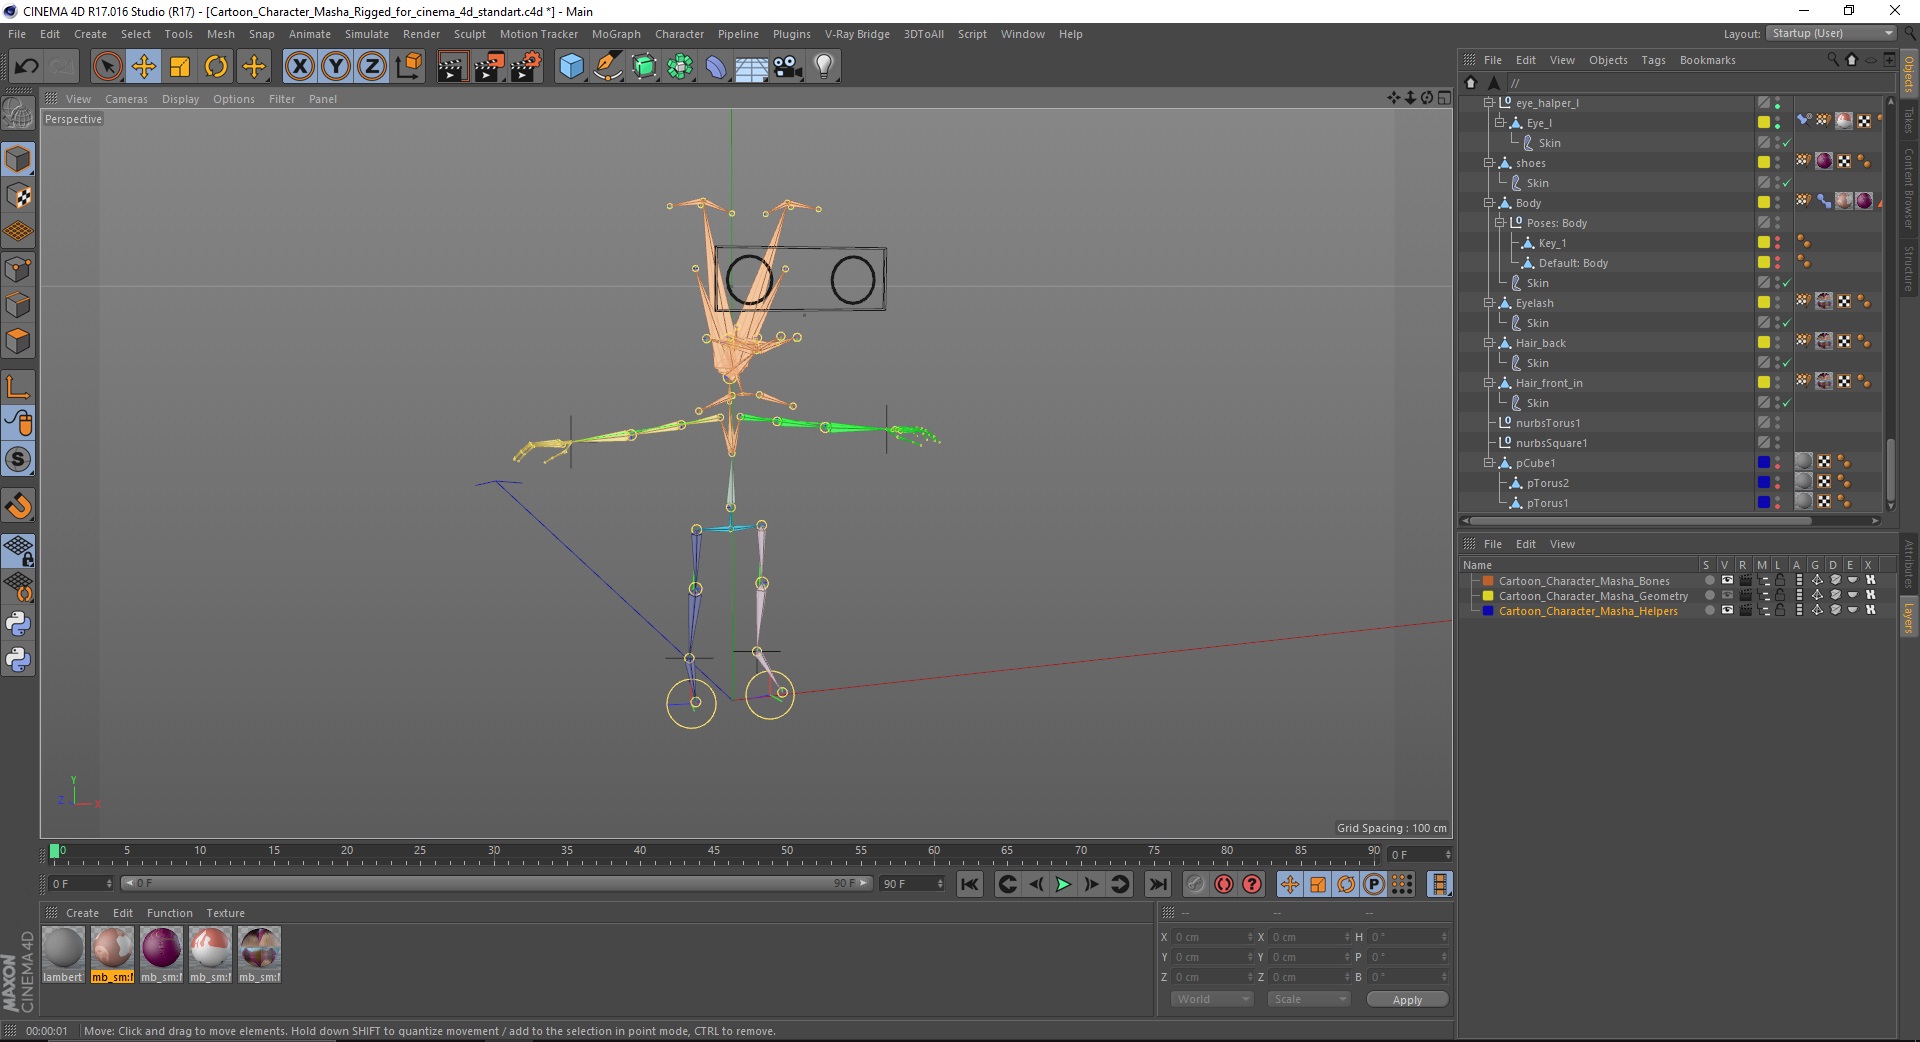Open the Character menu
The height and width of the screenshot is (1042, 1920).
pyautogui.click(x=679, y=34)
